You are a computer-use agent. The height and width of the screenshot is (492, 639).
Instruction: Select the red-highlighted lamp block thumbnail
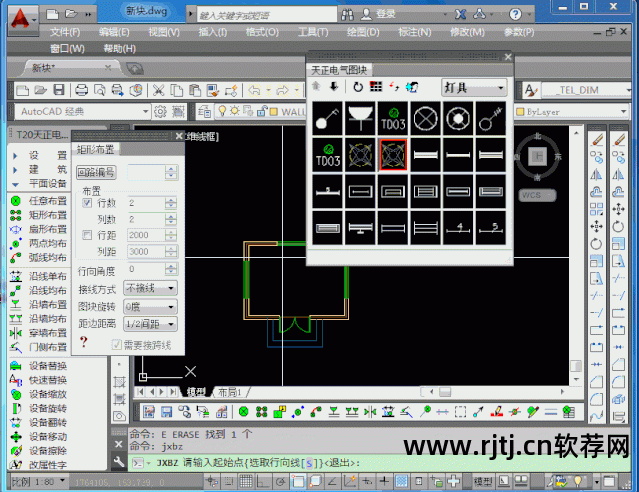point(393,154)
